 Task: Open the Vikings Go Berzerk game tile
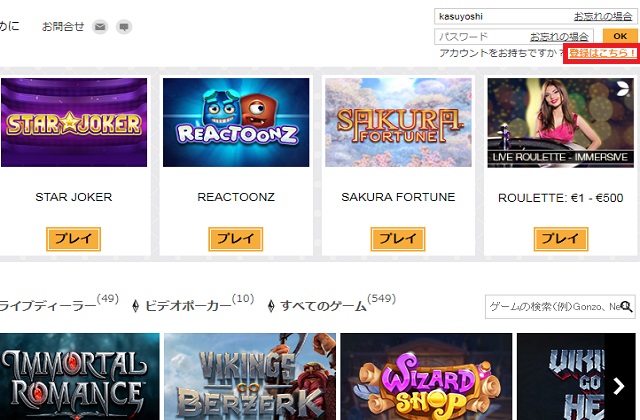tap(250, 376)
